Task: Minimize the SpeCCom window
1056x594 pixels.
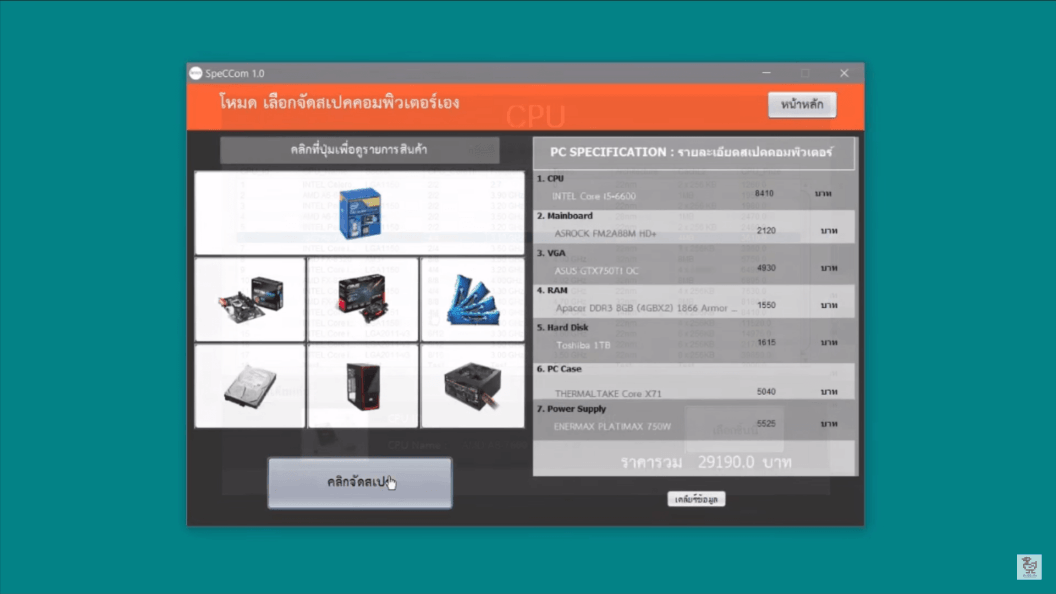Action: pos(766,73)
